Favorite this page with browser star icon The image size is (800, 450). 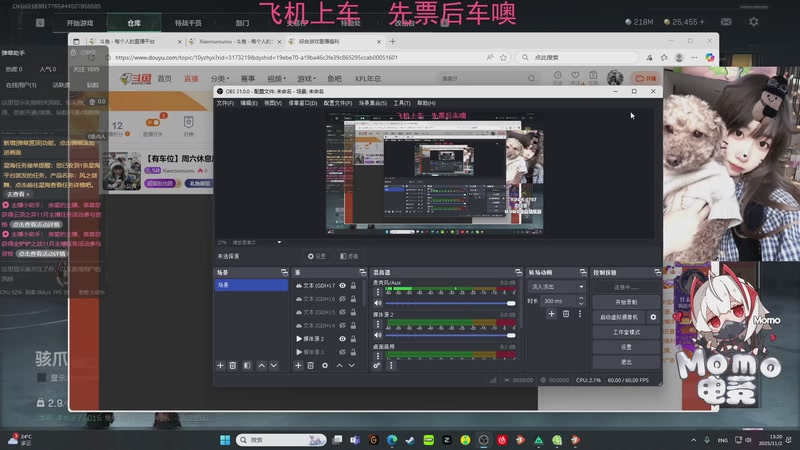pyautogui.click(x=503, y=58)
